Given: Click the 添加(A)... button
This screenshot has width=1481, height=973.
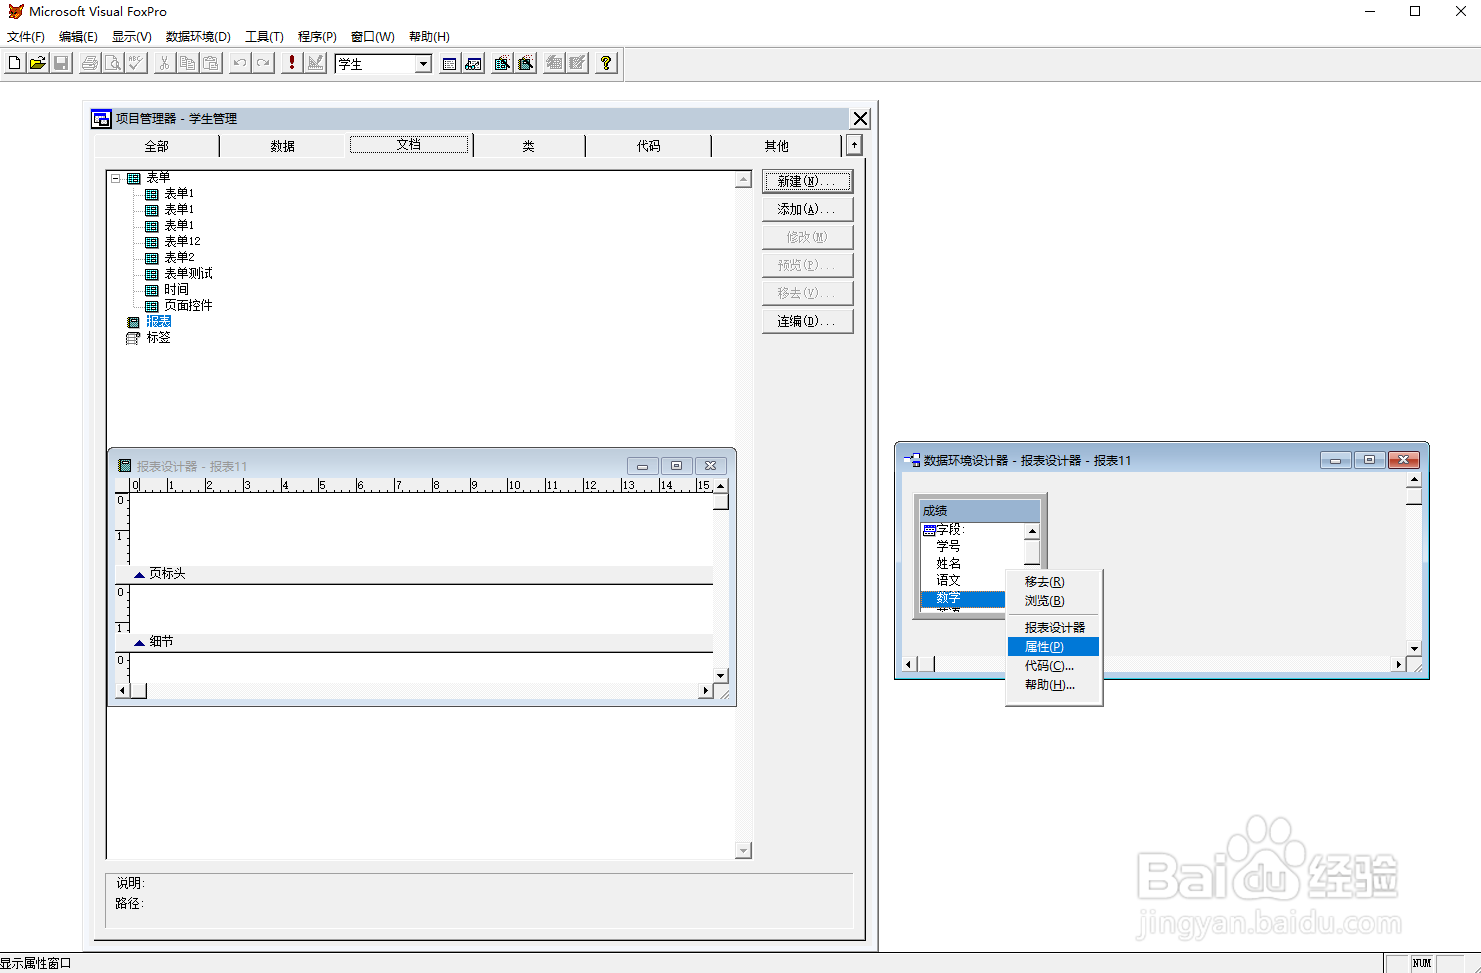Looking at the screenshot, I should (807, 209).
